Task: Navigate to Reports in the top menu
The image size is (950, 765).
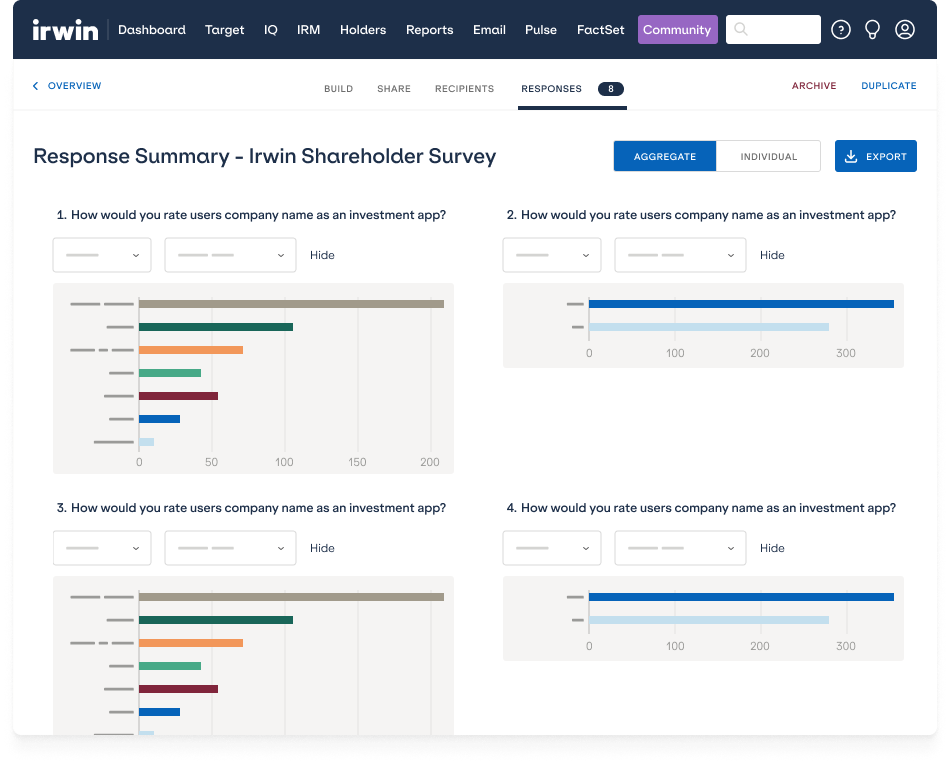Action: tap(429, 29)
